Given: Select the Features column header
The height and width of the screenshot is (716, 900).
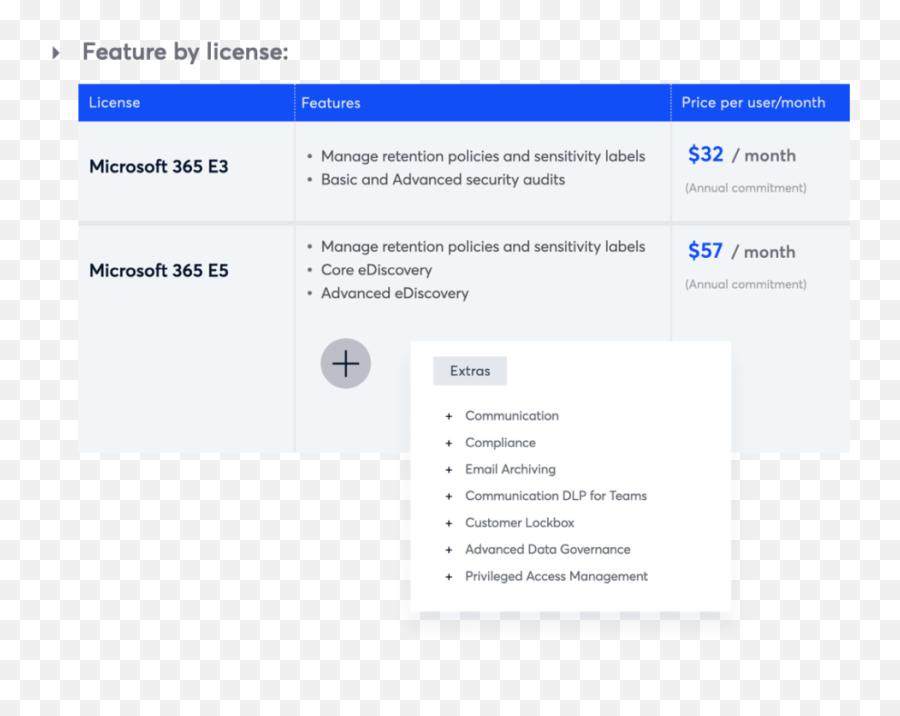Looking at the screenshot, I should [331, 102].
